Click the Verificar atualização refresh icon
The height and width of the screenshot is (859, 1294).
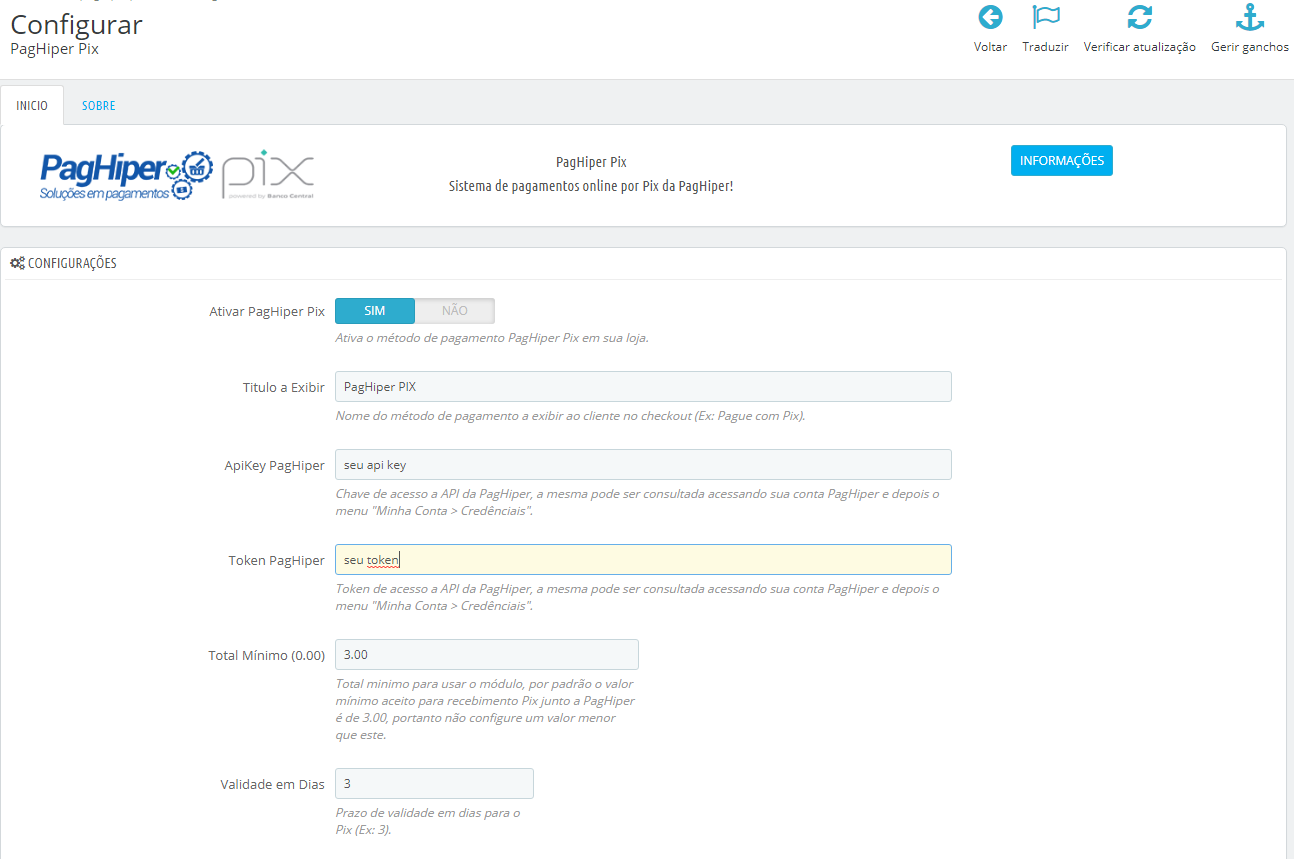[1139, 17]
